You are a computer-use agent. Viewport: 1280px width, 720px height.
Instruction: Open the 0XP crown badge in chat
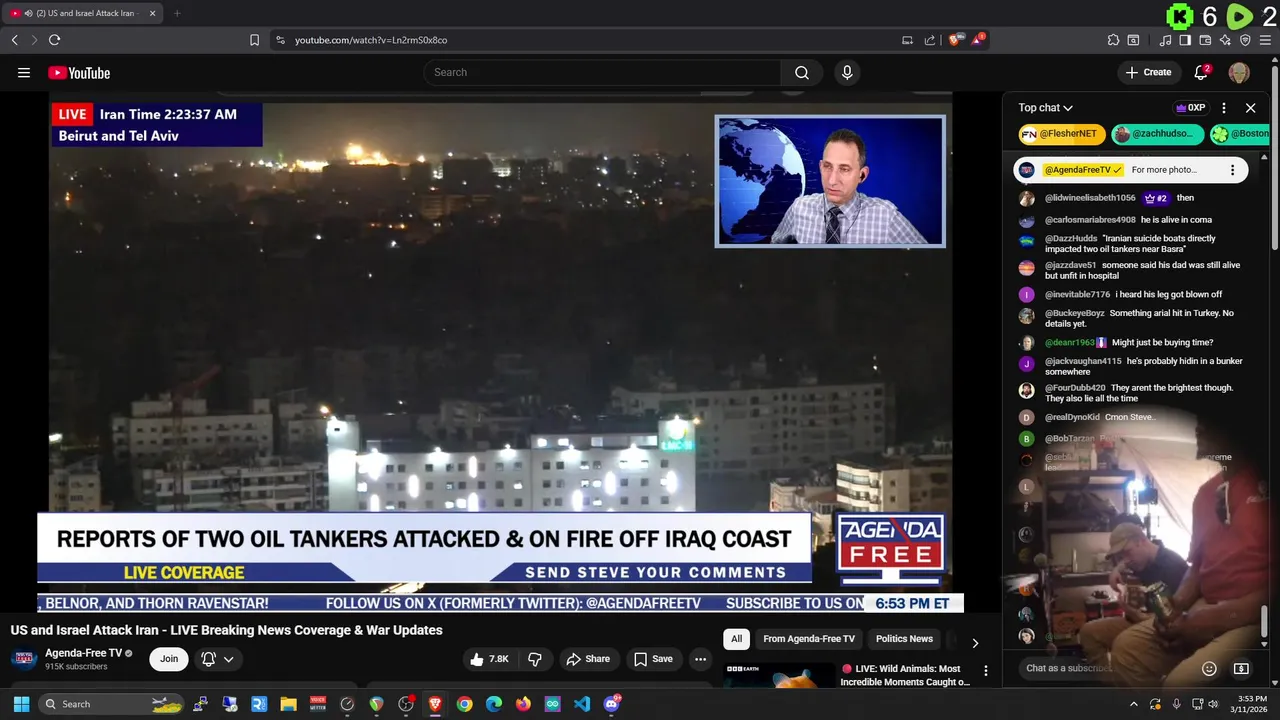[1190, 108]
